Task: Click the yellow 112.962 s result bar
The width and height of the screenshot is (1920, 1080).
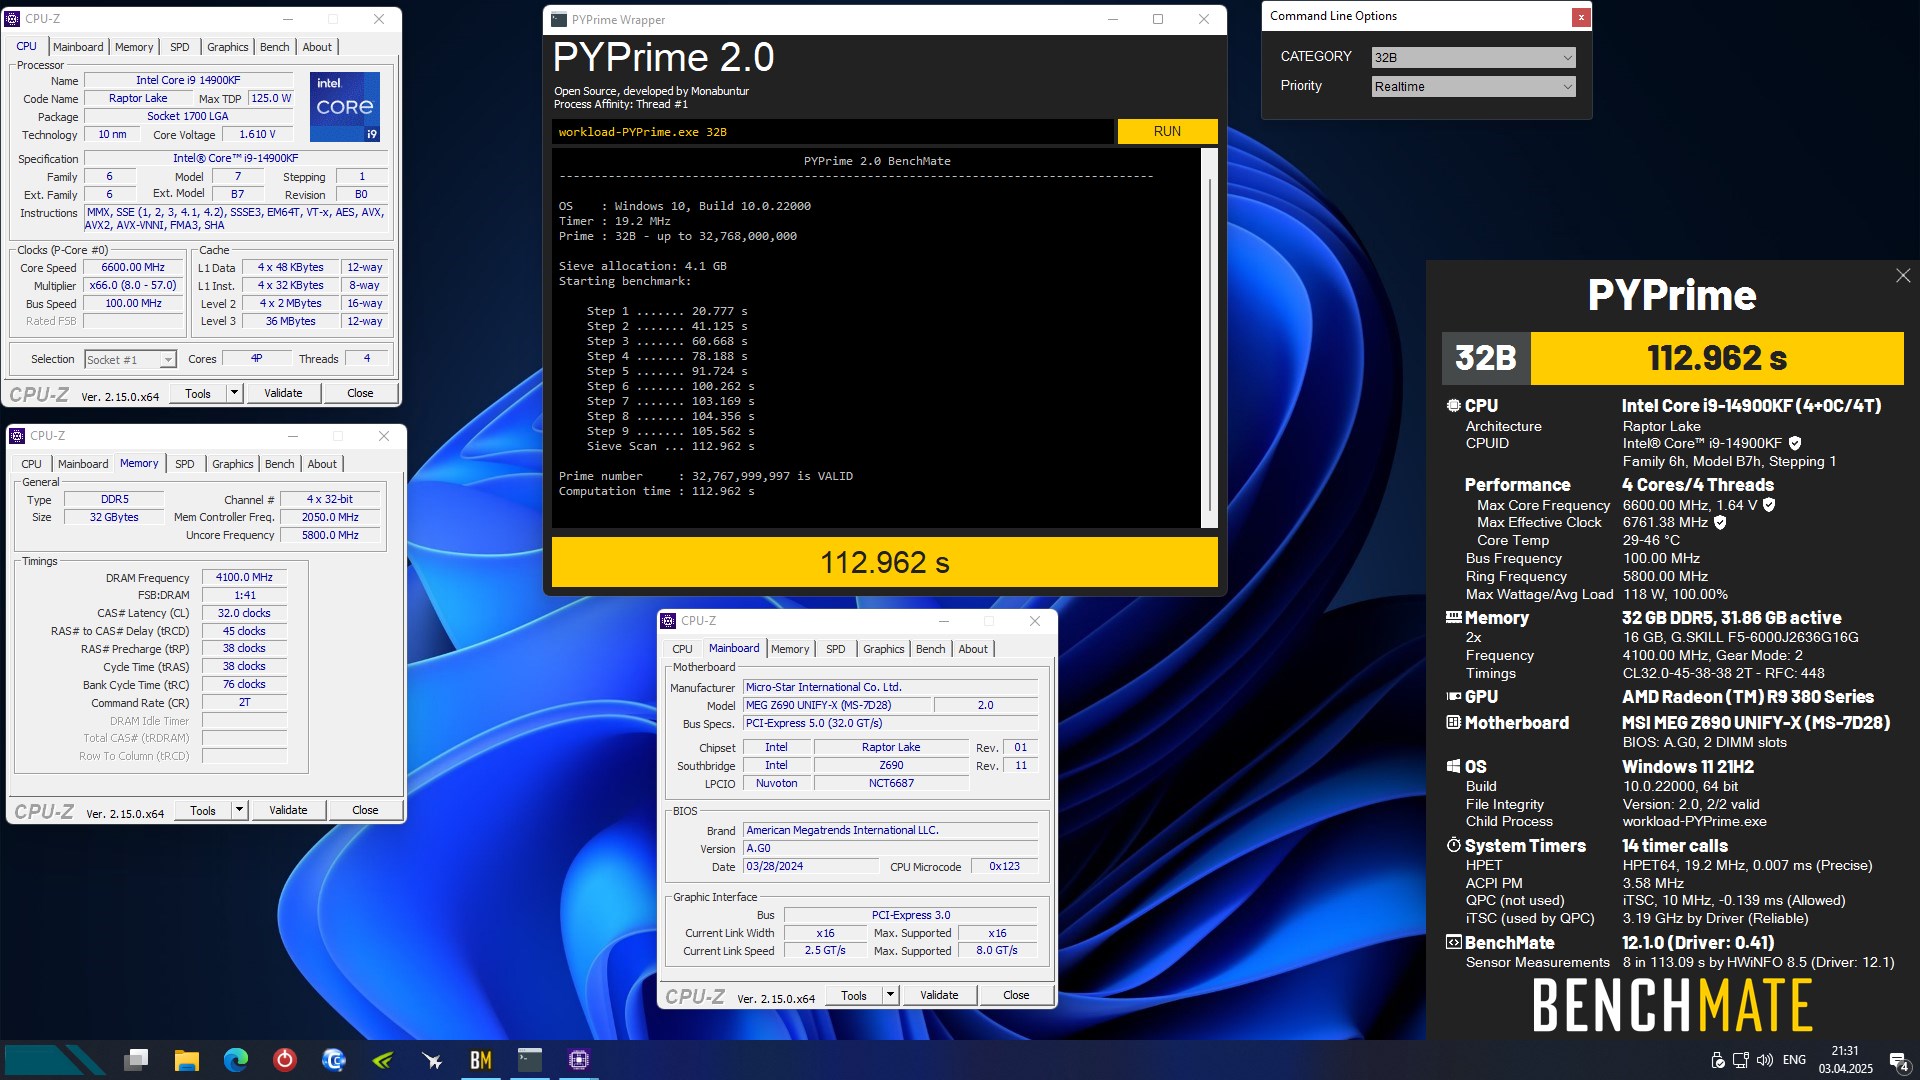Action: pyautogui.click(x=885, y=562)
